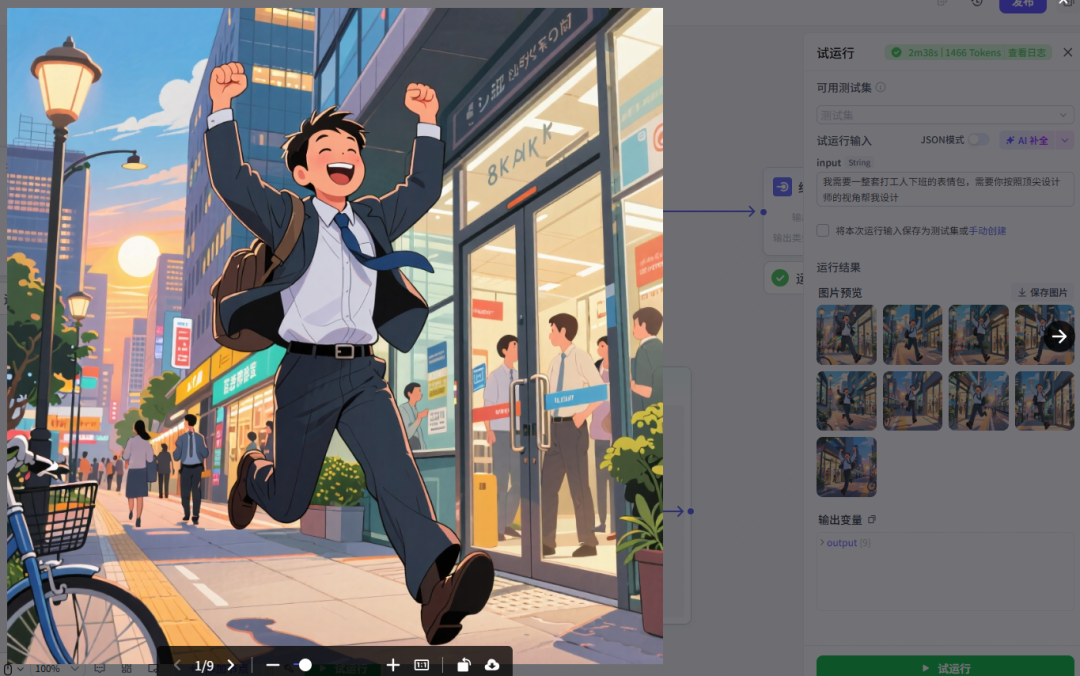
Task: Expand the output [9] variable
Action: pos(822,543)
